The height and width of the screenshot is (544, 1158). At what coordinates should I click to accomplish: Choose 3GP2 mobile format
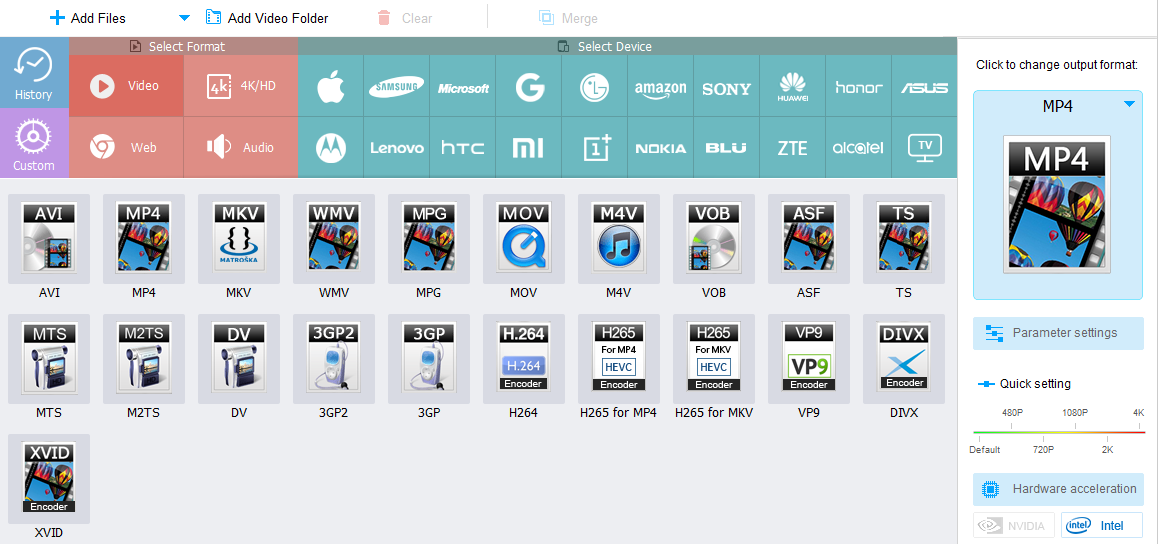334,359
